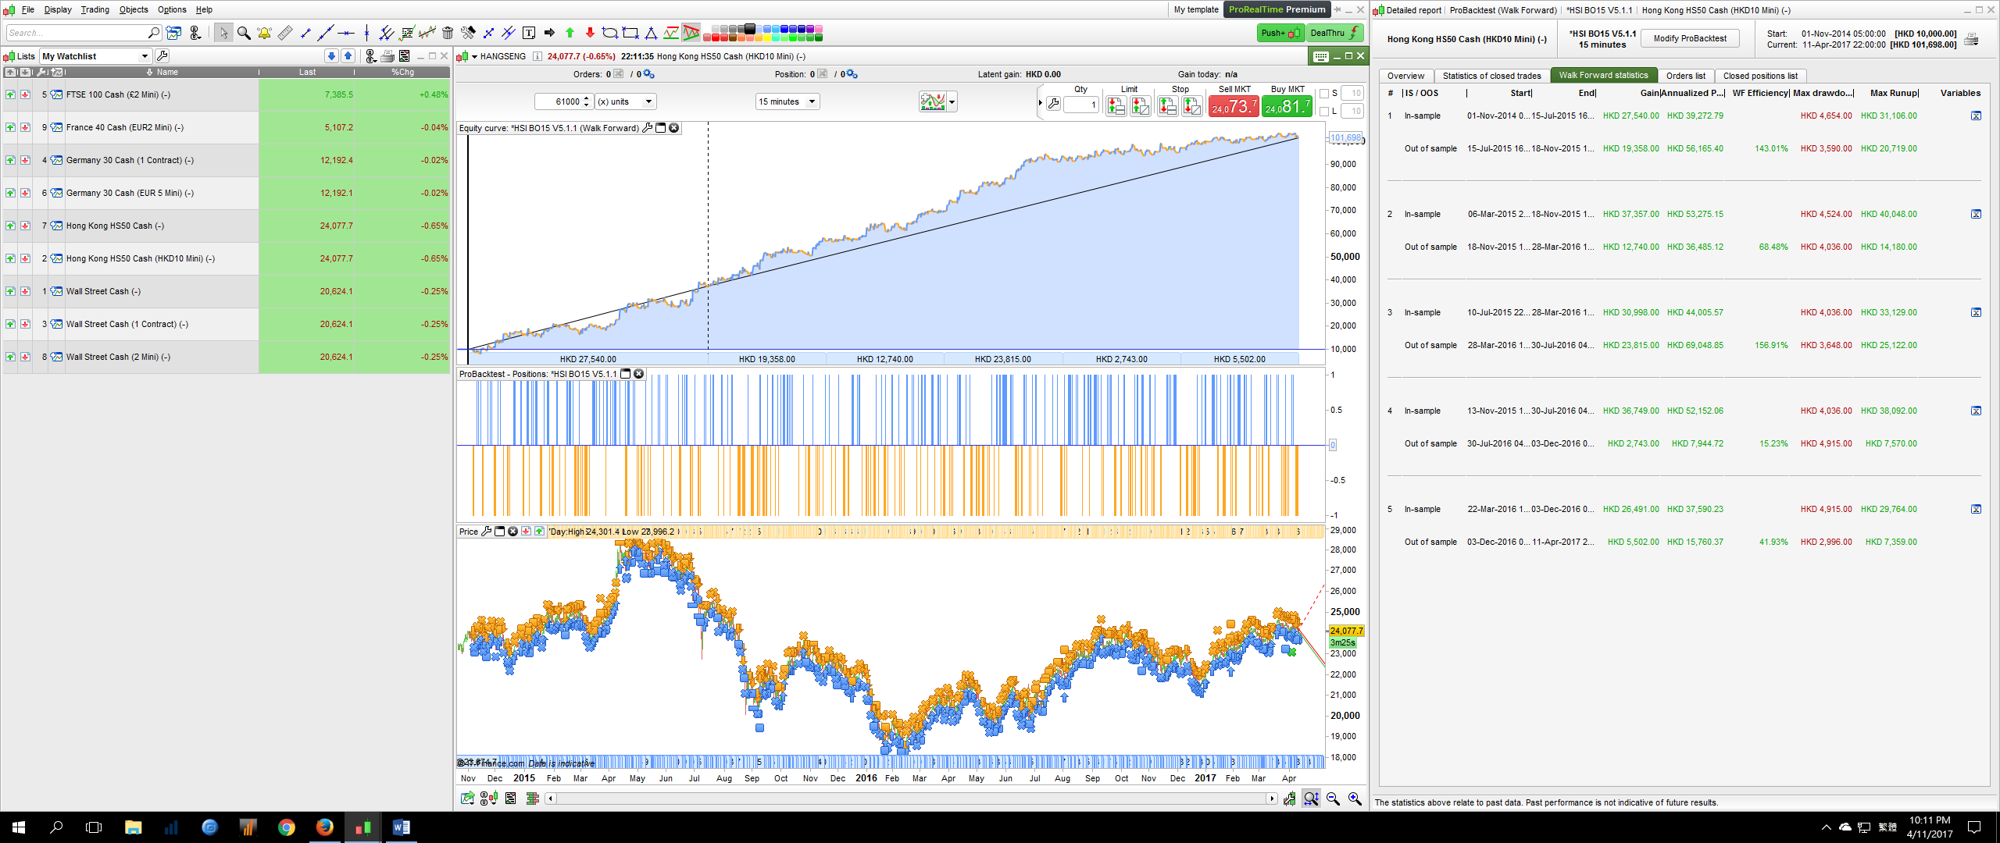This screenshot has height=843, width=2000.
Task: Open variables for walk forward row 1
Action: point(1976,116)
